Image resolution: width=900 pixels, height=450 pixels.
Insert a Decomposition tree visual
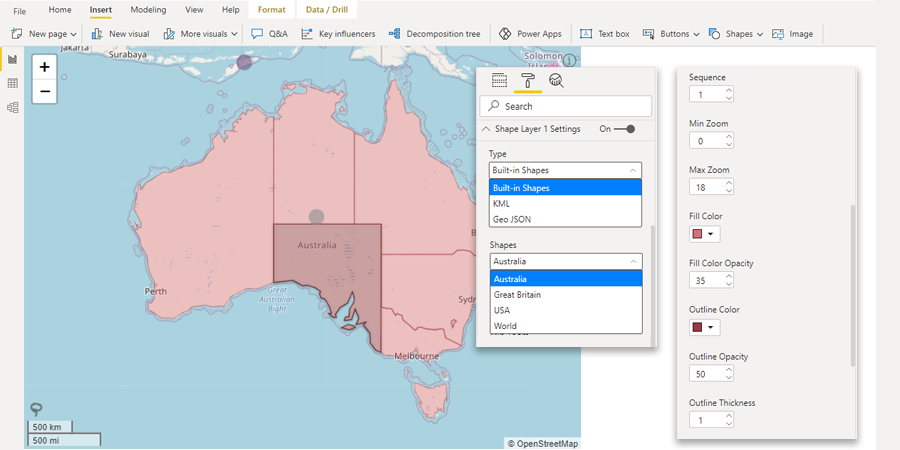coord(435,34)
